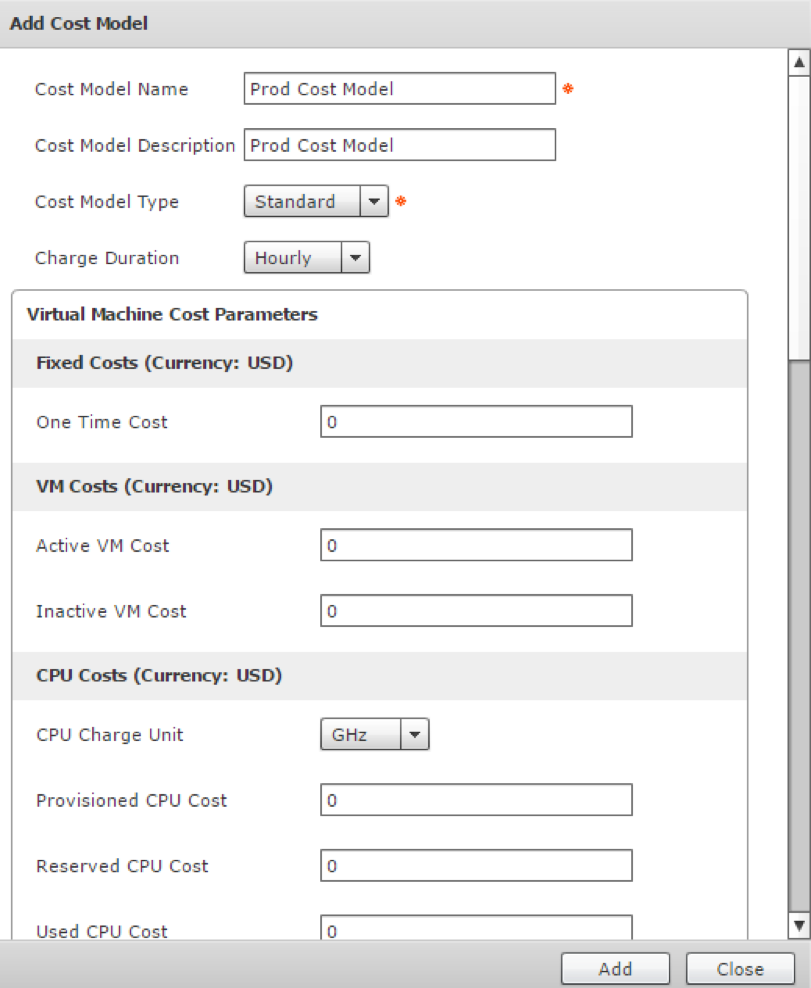
Task: Click the vertical scrollbar thumb
Action: (799, 215)
